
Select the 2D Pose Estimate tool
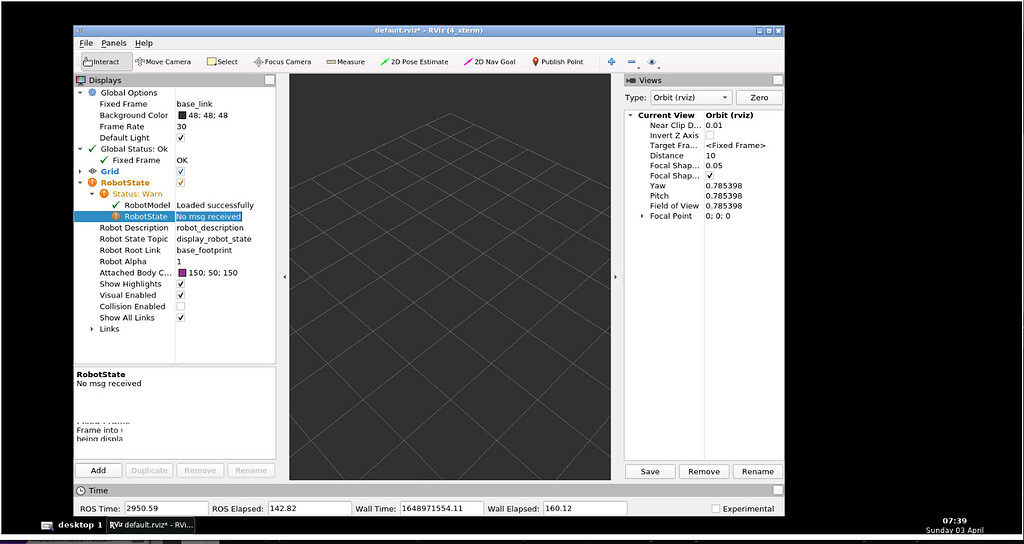click(x=414, y=62)
